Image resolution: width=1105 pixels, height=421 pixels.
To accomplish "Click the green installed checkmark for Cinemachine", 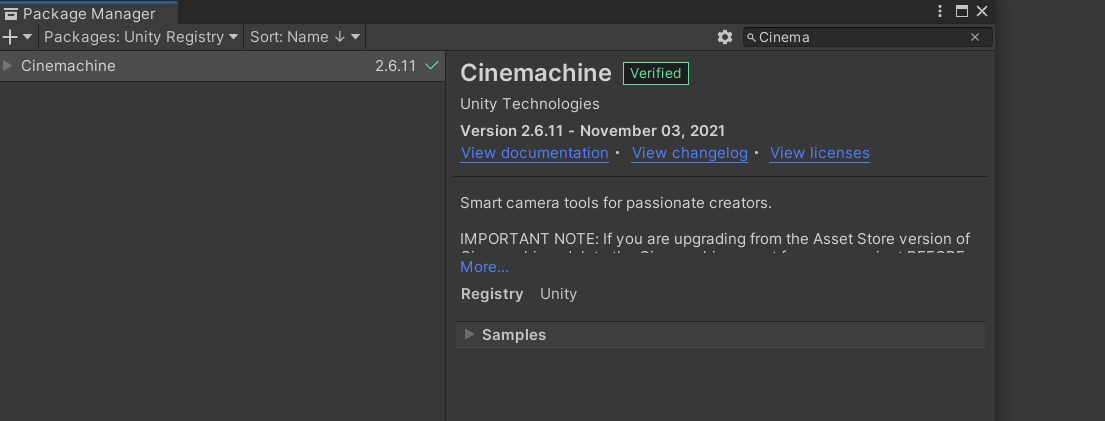I will pos(431,66).
